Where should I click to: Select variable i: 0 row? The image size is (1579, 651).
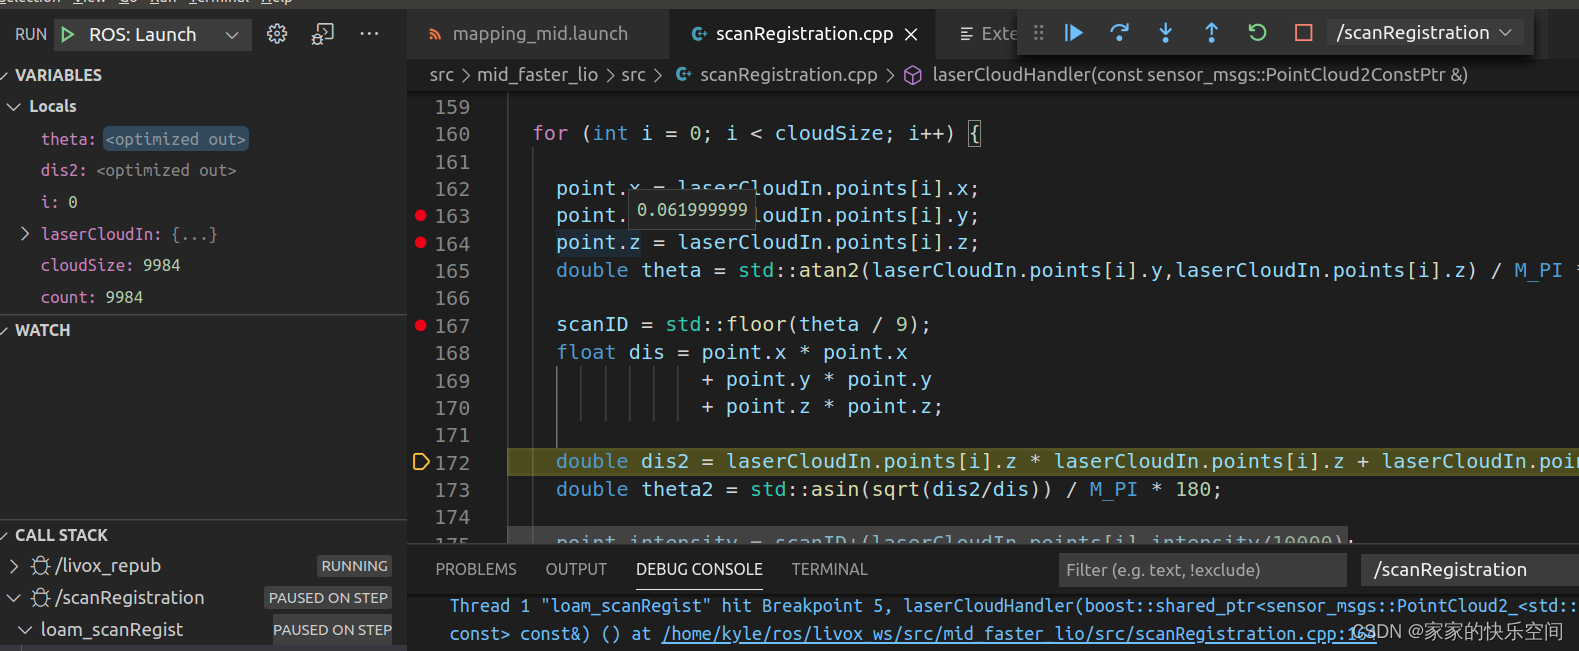click(203, 202)
